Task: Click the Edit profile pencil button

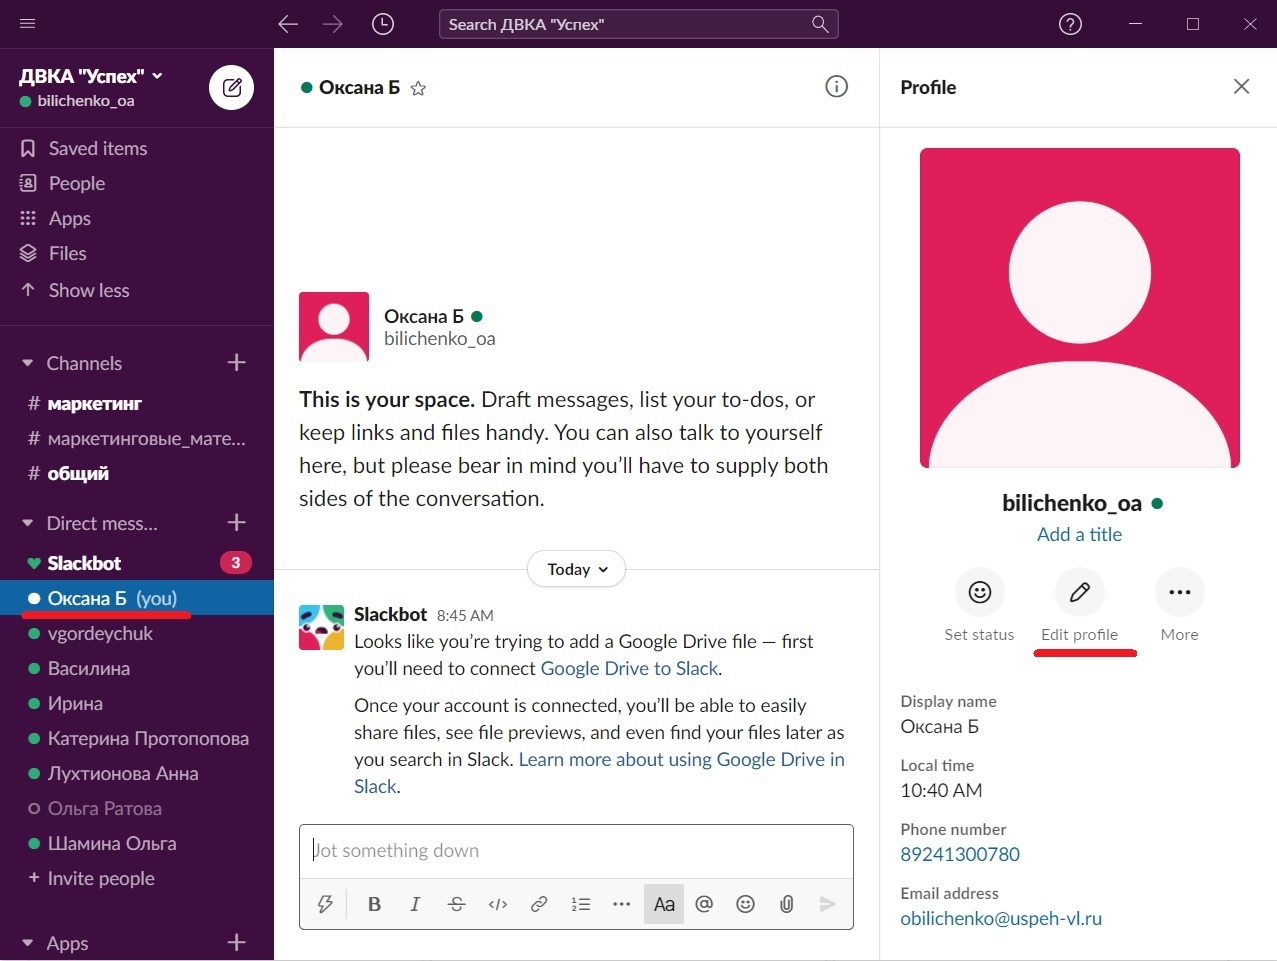Action: pyautogui.click(x=1080, y=593)
